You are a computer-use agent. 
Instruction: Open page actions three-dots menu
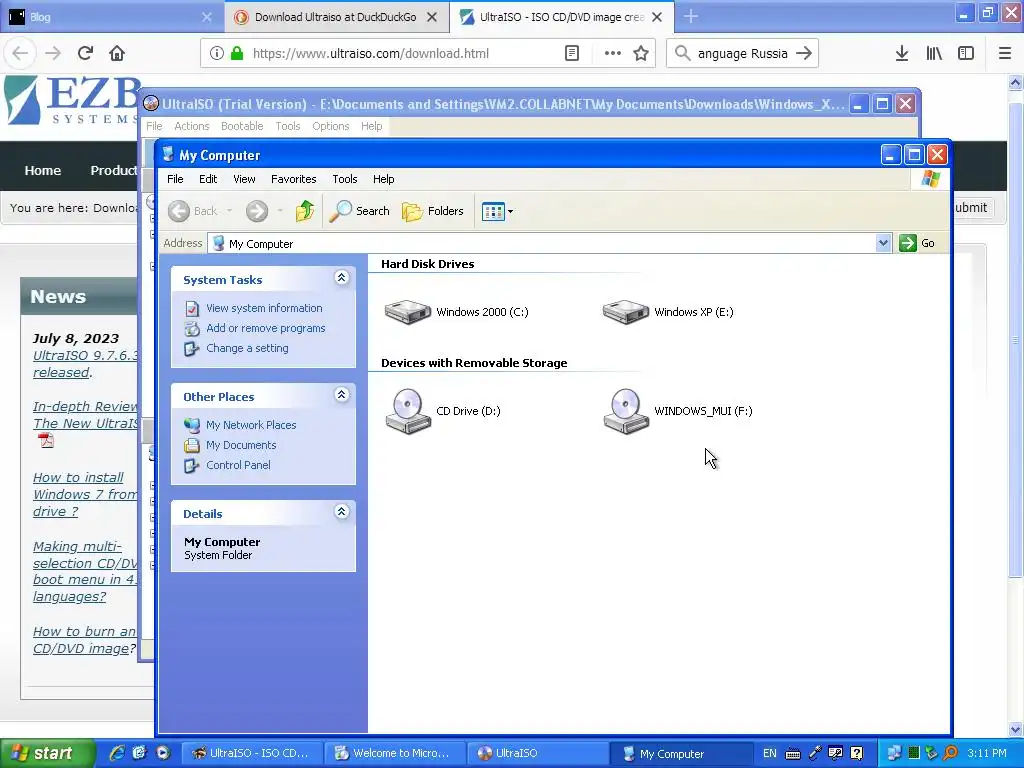click(x=612, y=54)
